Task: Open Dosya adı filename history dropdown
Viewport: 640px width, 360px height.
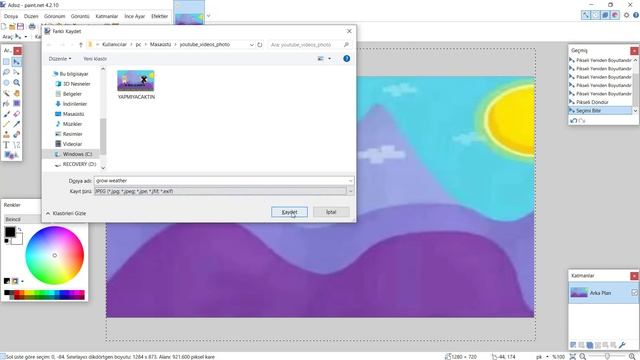Action: click(x=350, y=180)
